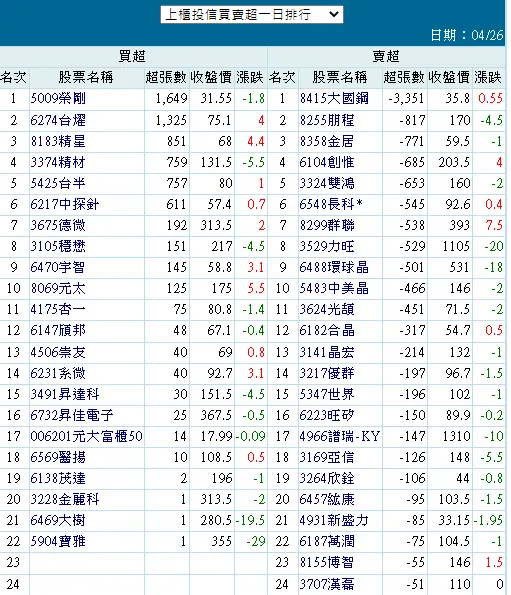View the 3491昇達科 stock details
Viewport: 511px width, 595px height.
pos(65,394)
